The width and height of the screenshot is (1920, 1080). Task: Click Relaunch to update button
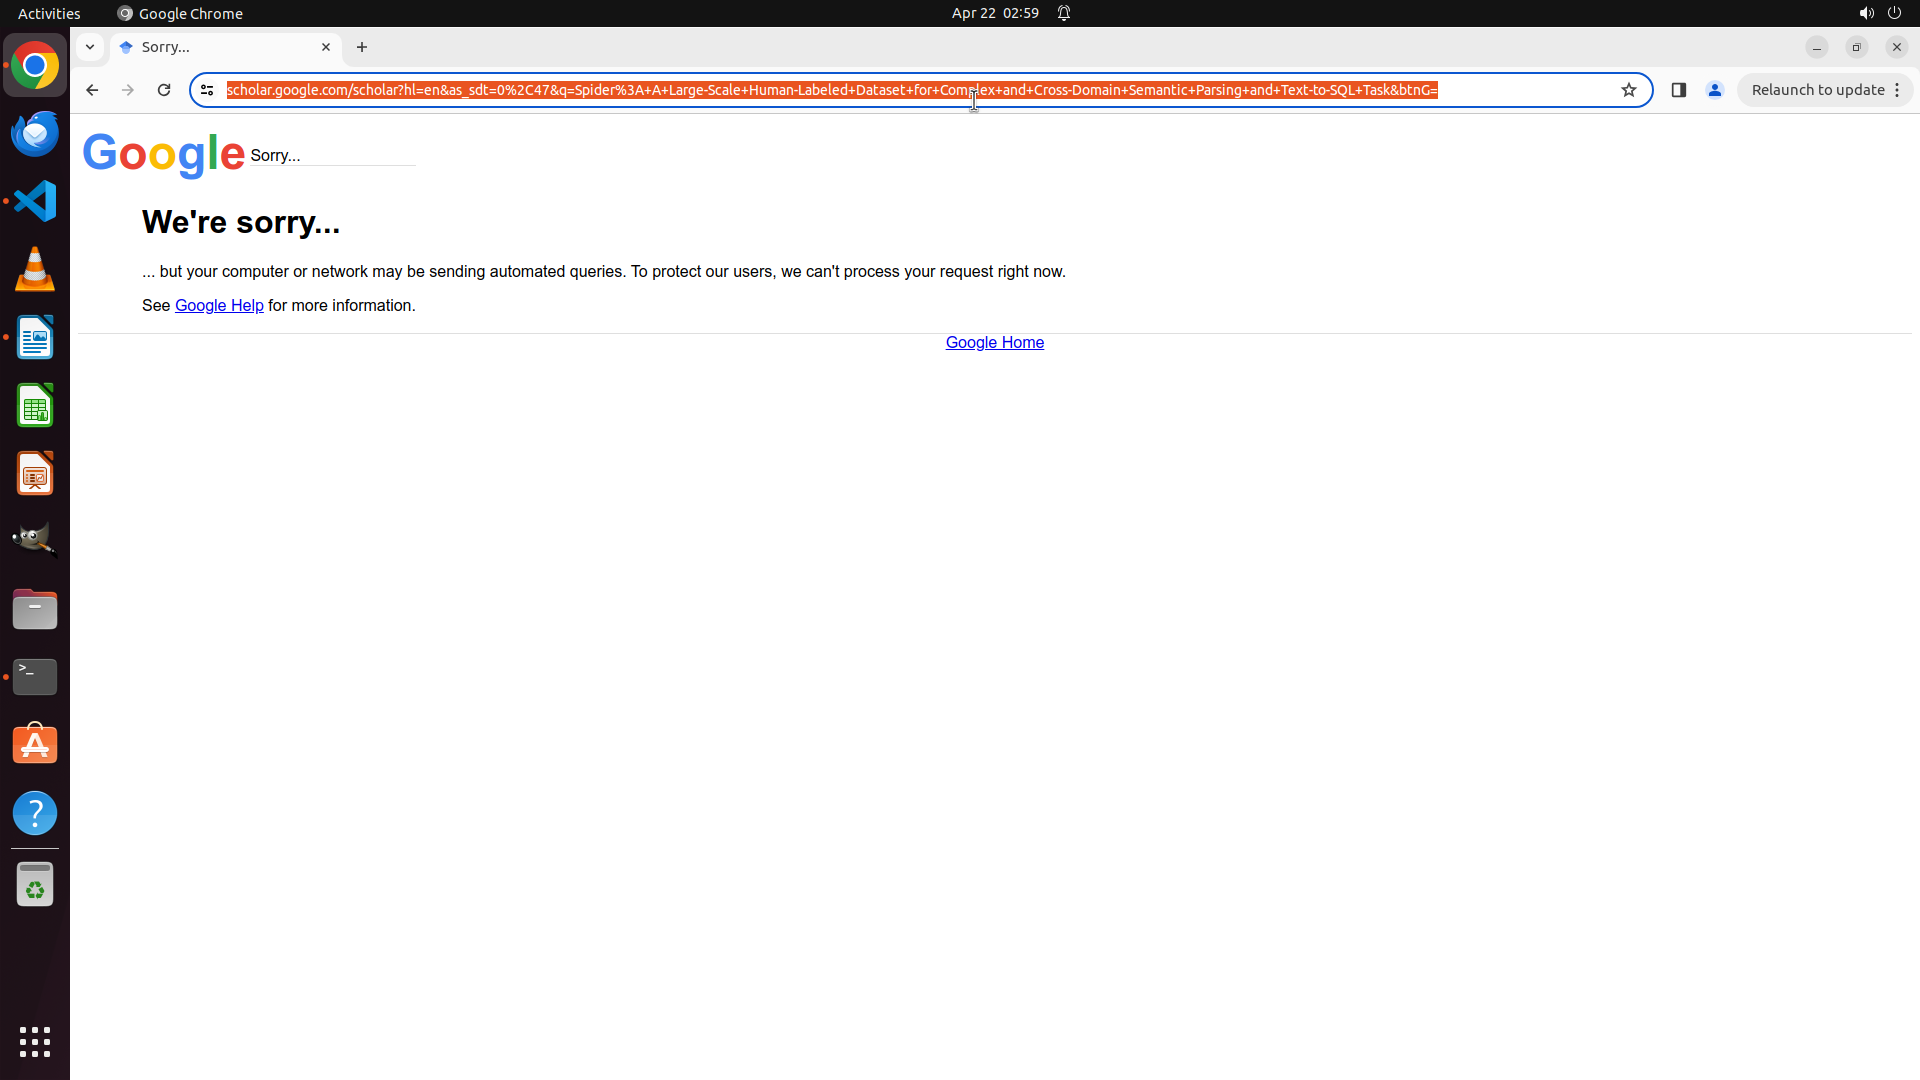1817,90
